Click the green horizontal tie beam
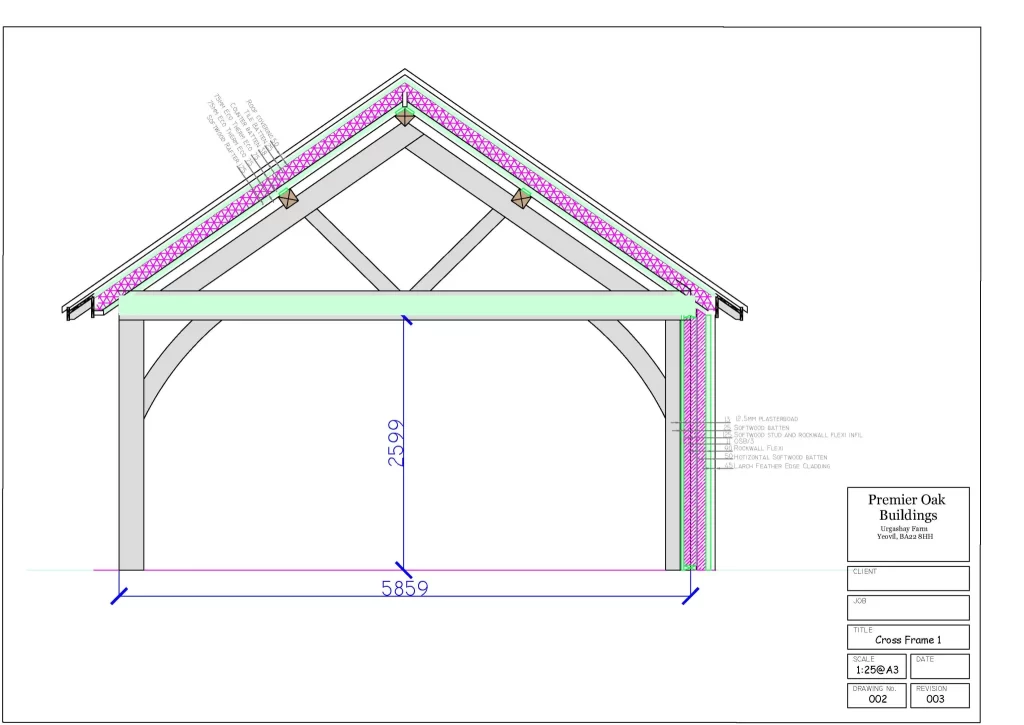 (405, 305)
